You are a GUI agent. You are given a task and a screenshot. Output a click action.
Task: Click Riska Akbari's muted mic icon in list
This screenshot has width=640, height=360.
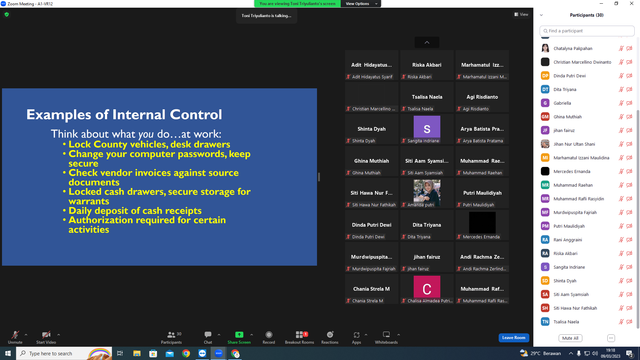[x=621, y=253]
